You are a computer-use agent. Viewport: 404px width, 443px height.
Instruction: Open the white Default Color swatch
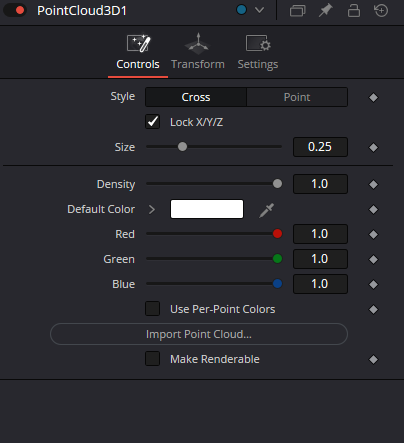[207, 209]
